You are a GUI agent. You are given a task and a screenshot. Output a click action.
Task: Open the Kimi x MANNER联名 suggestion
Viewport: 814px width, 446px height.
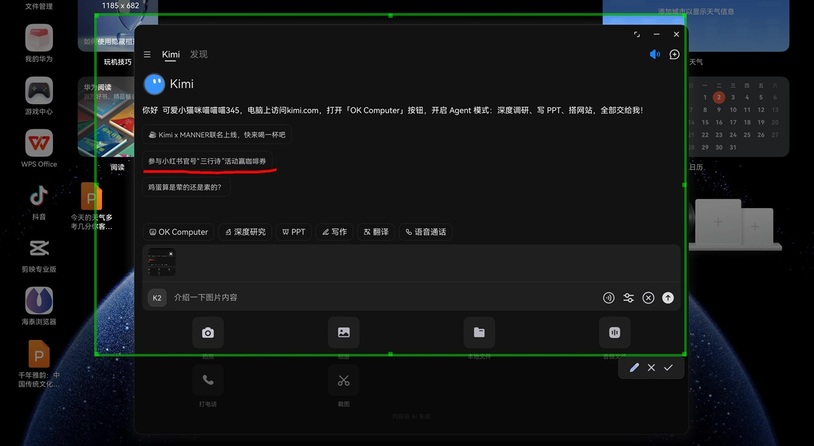point(217,134)
